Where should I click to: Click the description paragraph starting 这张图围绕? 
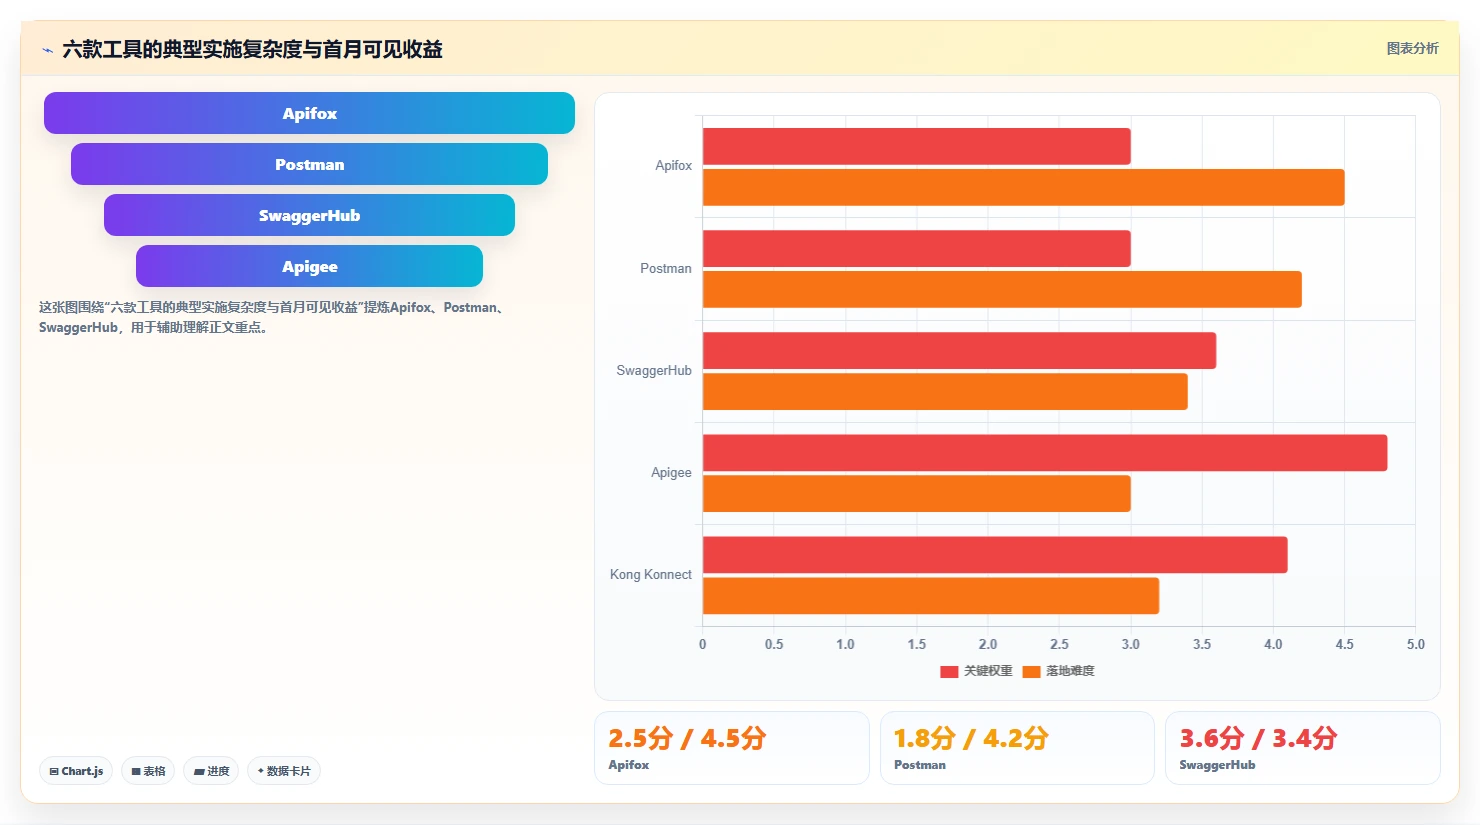click(274, 317)
